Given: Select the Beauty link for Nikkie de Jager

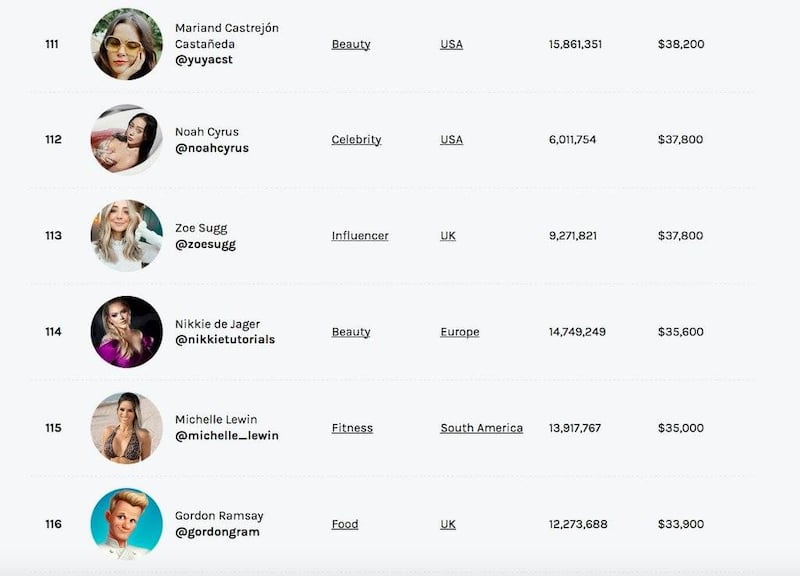Looking at the screenshot, I should [351, 332].
